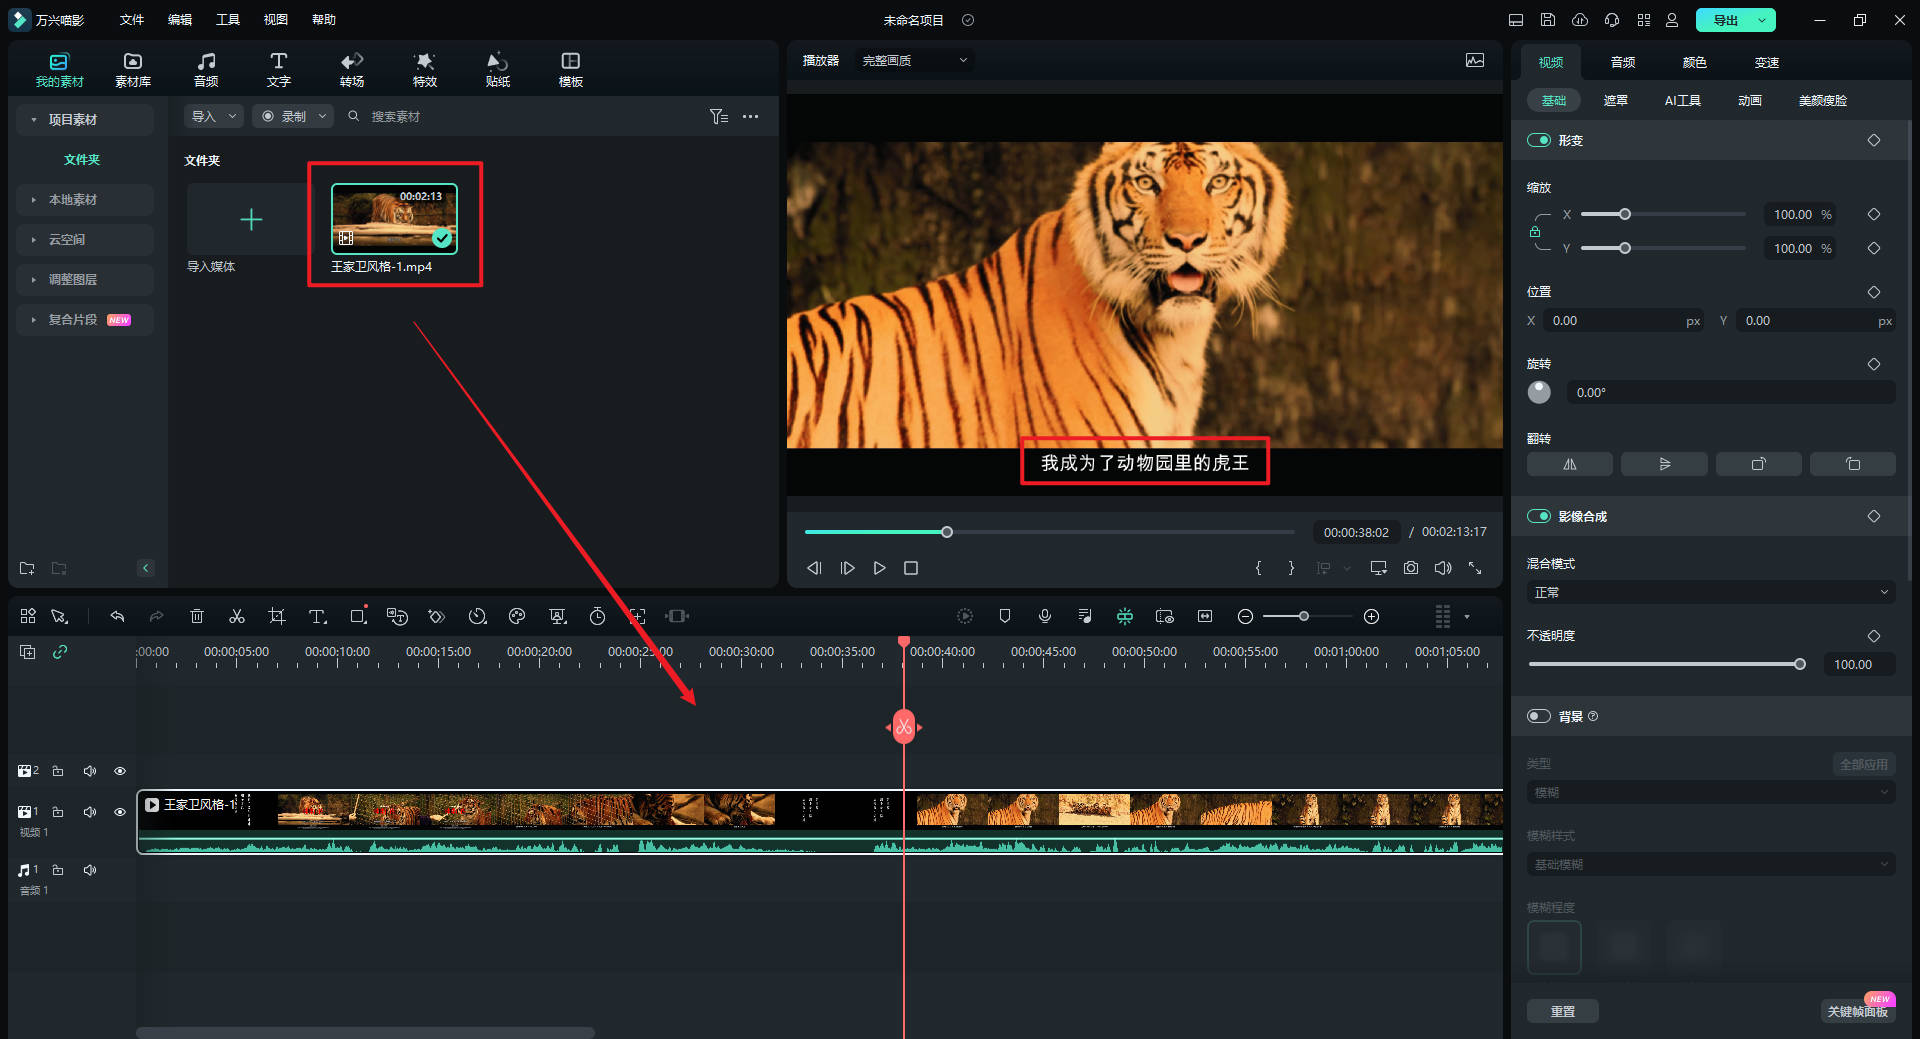1920x1039 pixels.
Task: Open the Tools (工具) menu
Action: pos(227,20)
